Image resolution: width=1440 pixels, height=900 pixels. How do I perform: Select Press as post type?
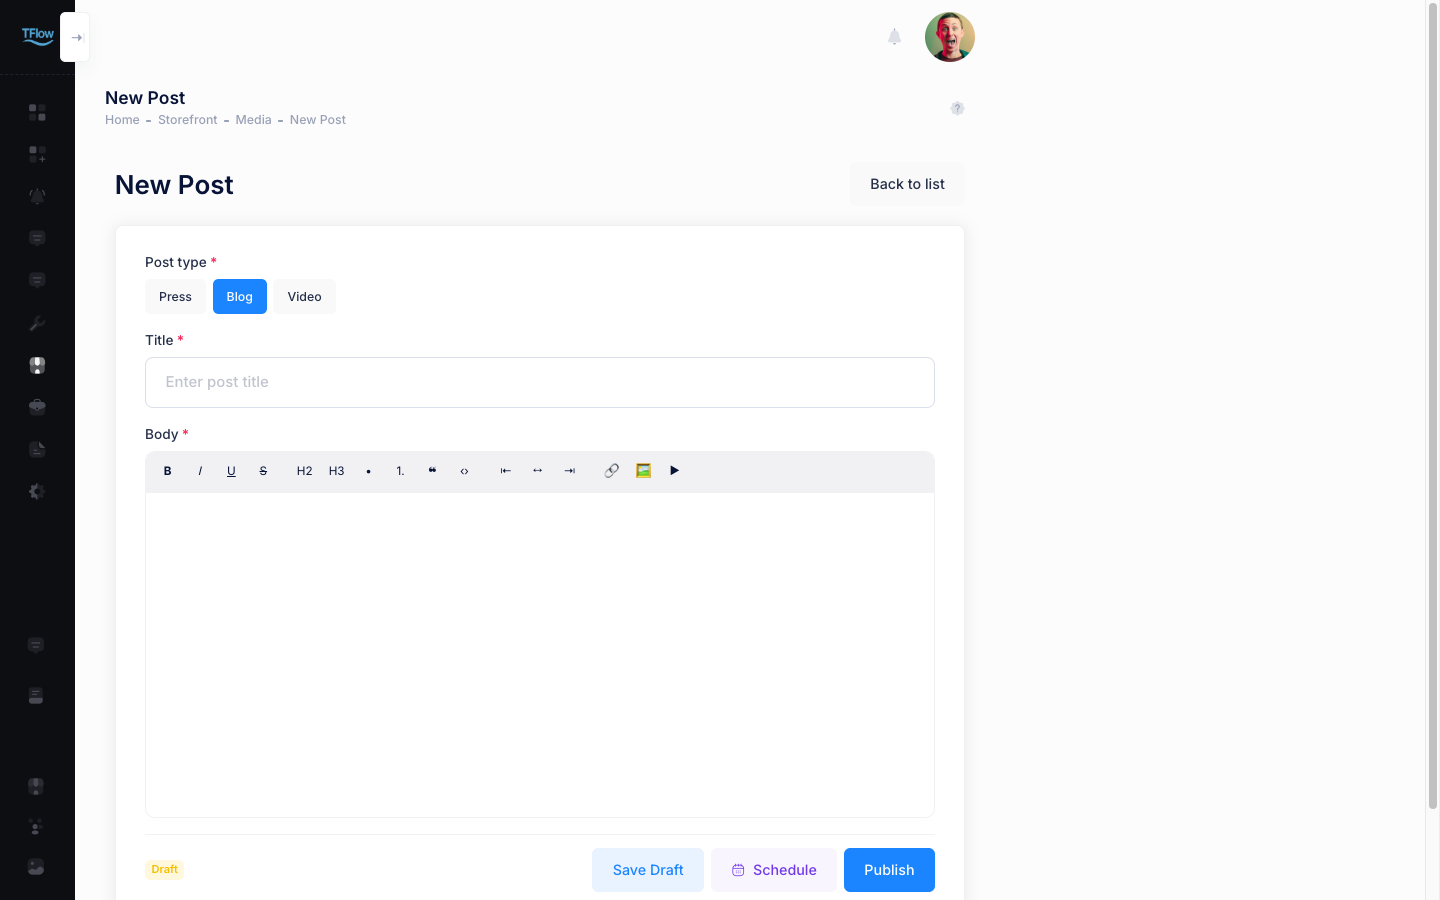coord(175,297)
